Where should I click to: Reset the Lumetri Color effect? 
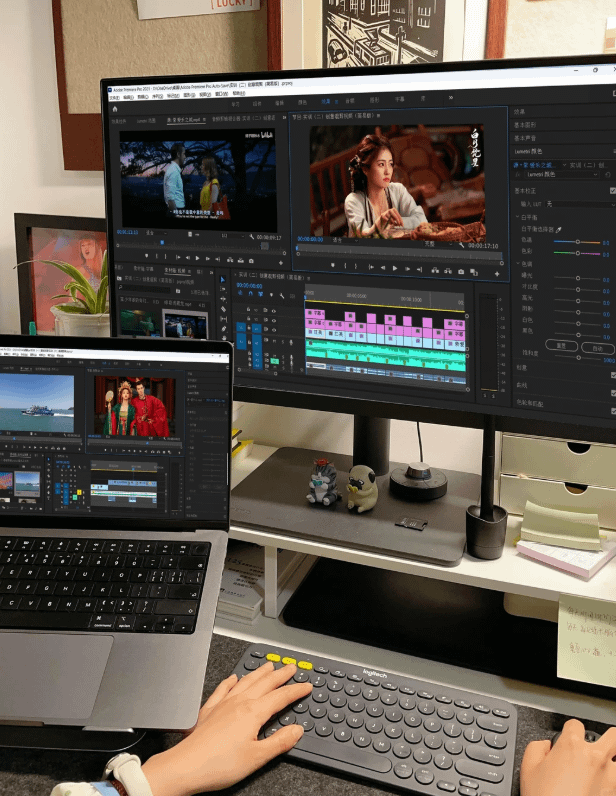click(607, 175)
